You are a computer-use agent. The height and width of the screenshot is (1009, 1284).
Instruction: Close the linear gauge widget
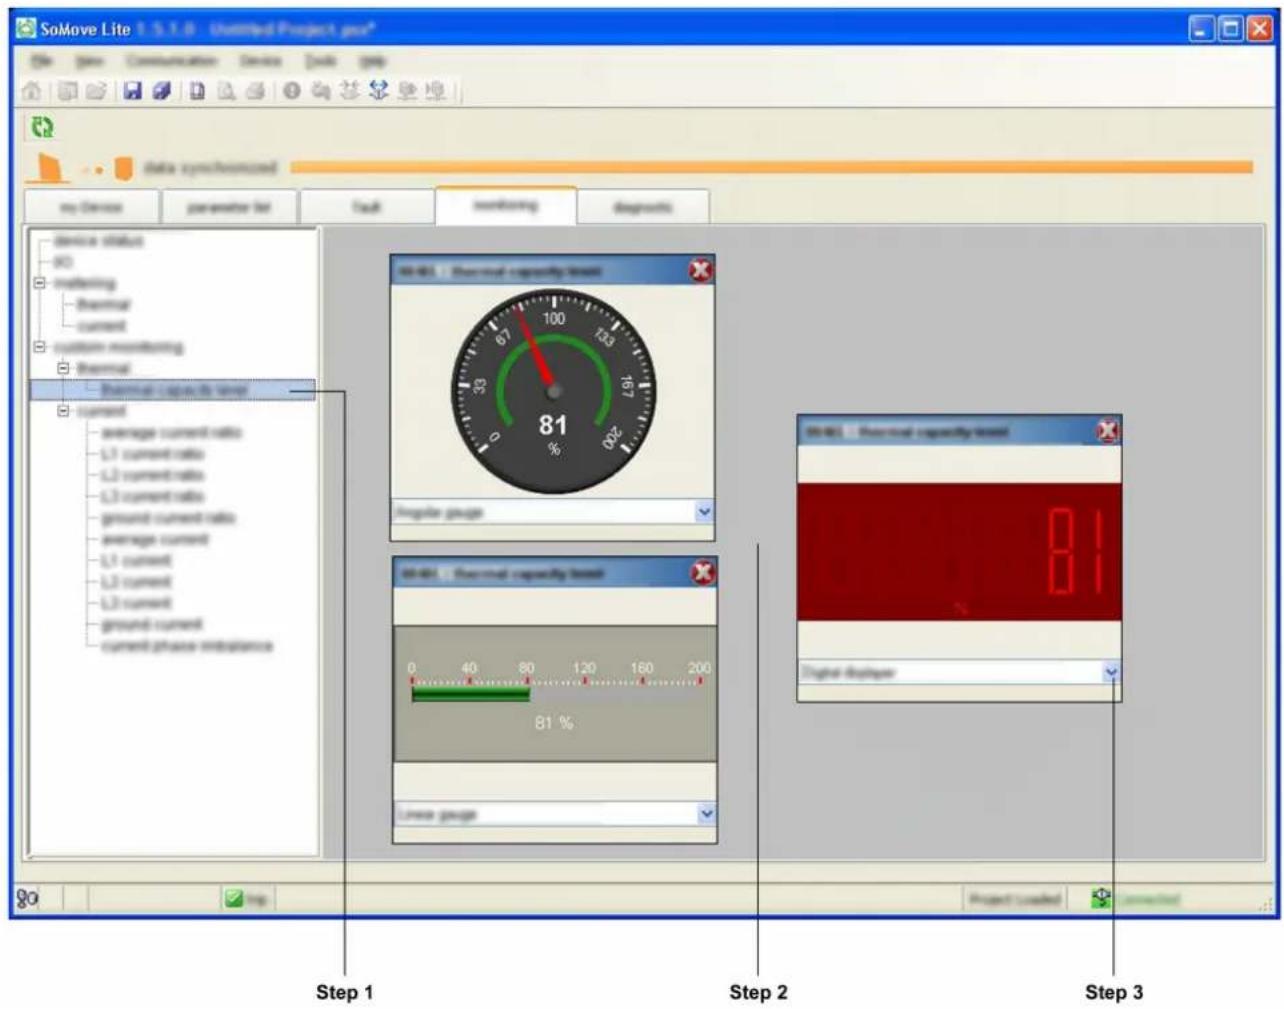[x=703, y=572]
